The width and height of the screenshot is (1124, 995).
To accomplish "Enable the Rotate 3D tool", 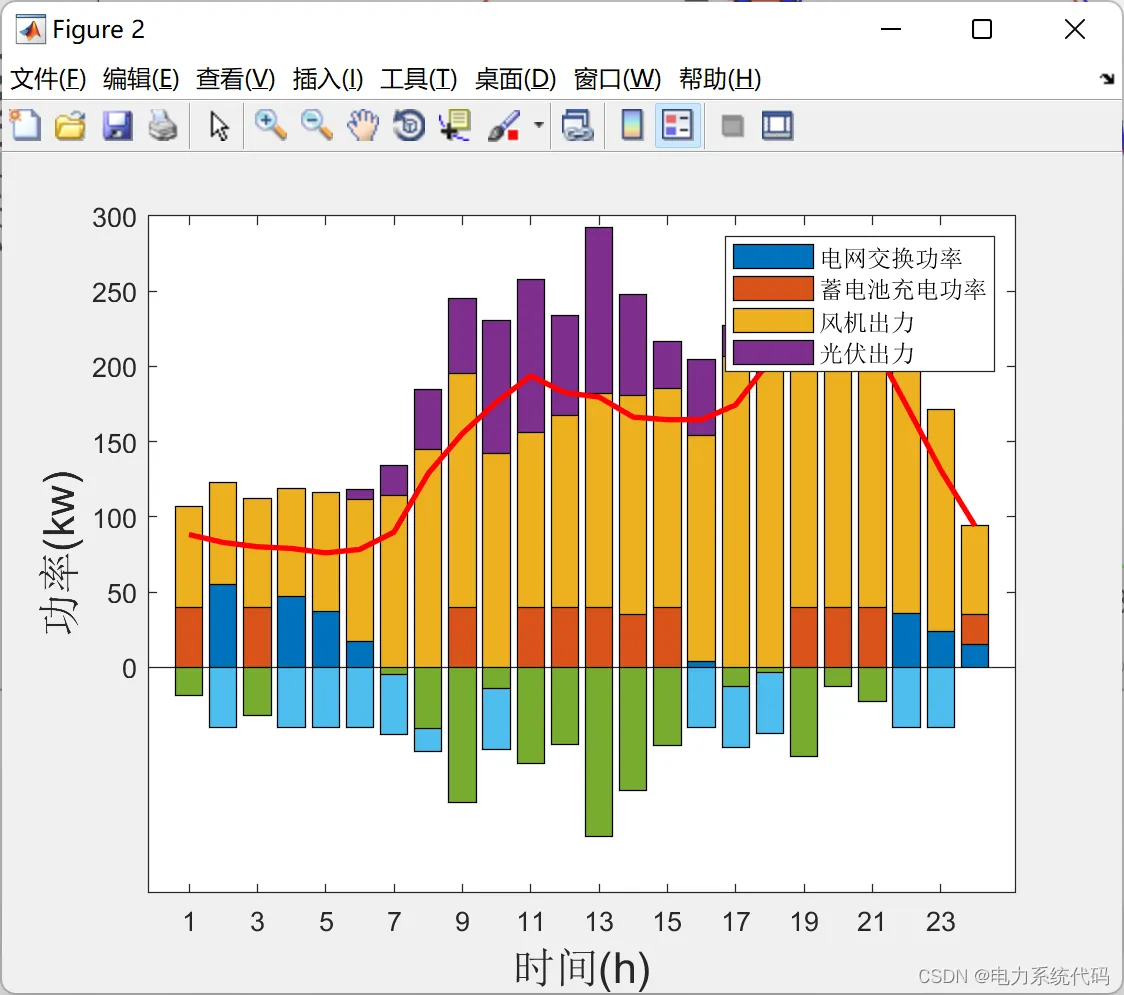I will (x=409, y=125).
